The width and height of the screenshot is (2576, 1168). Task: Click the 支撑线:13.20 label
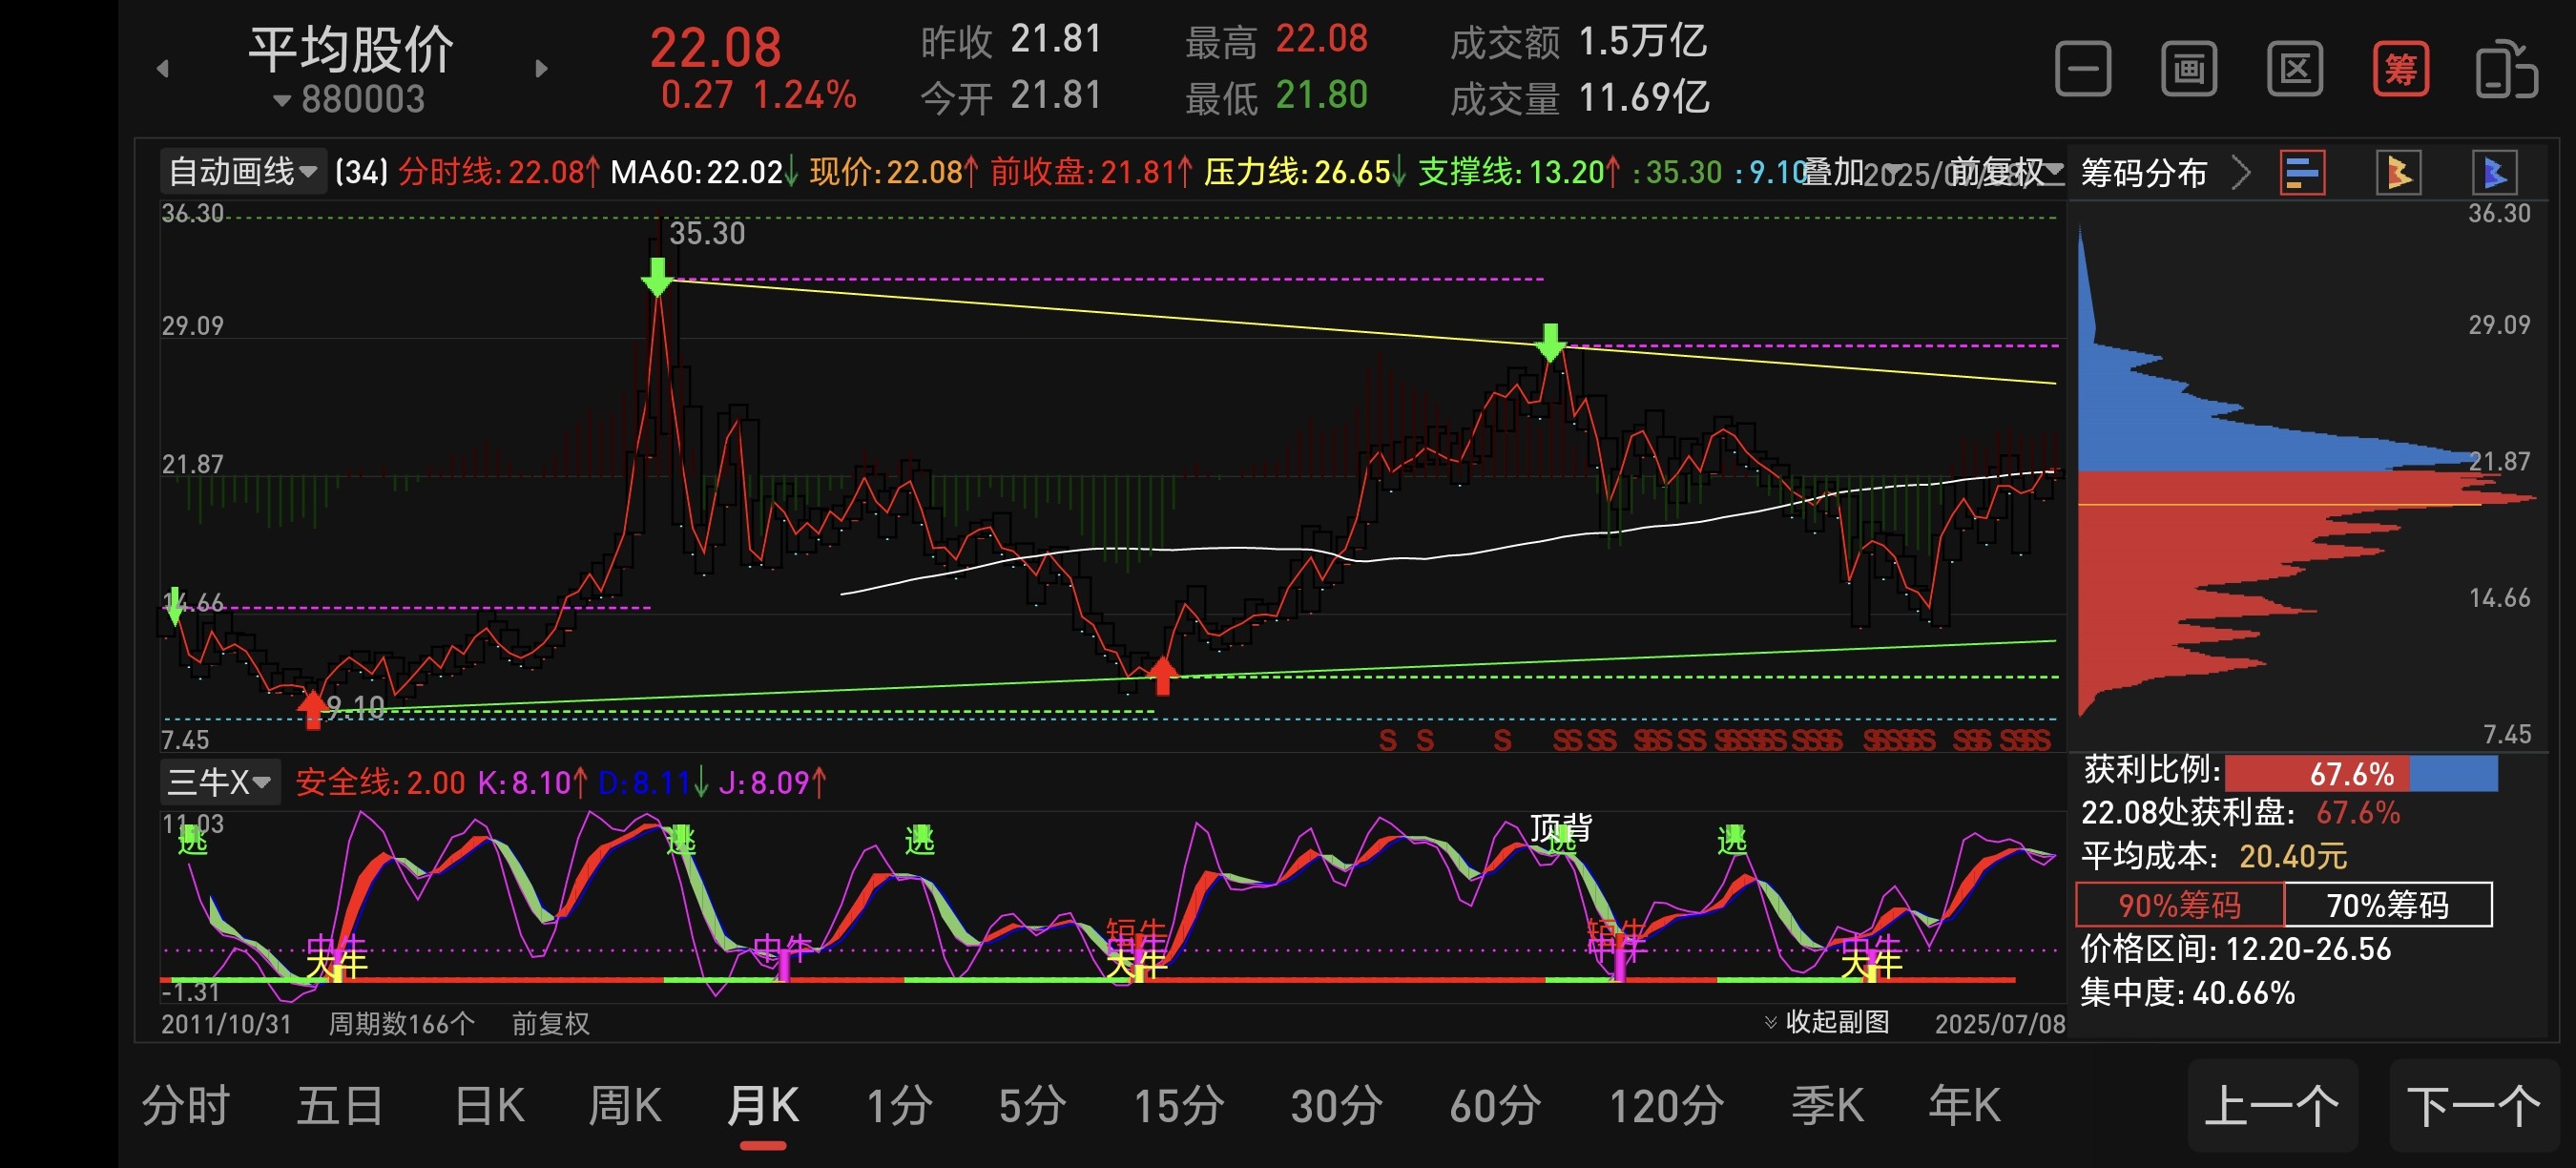[1519, 172]
